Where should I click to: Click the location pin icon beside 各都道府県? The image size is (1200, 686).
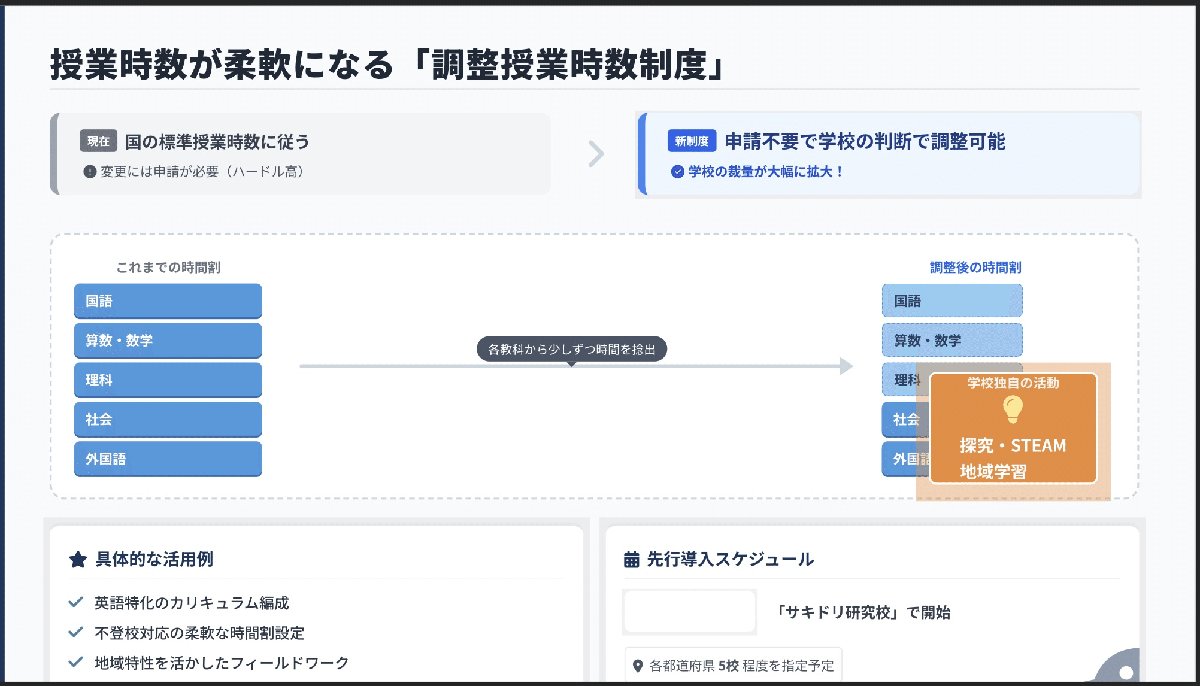coord(638,665)
